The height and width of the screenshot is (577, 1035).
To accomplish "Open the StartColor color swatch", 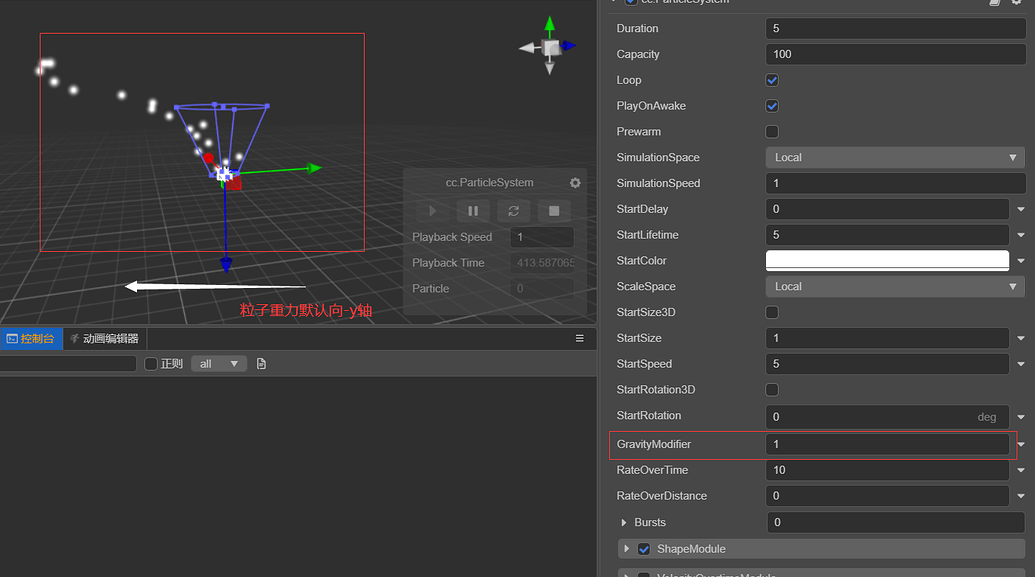I will [x=887, y=261].
